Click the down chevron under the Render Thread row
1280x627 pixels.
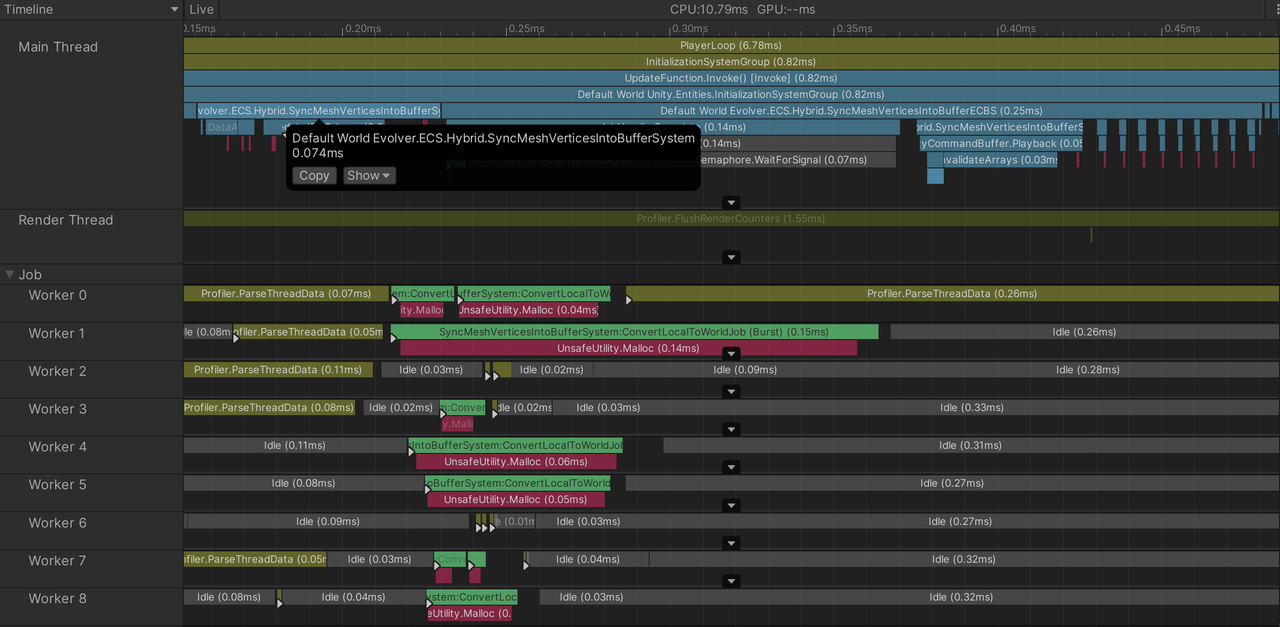point(731,257)
